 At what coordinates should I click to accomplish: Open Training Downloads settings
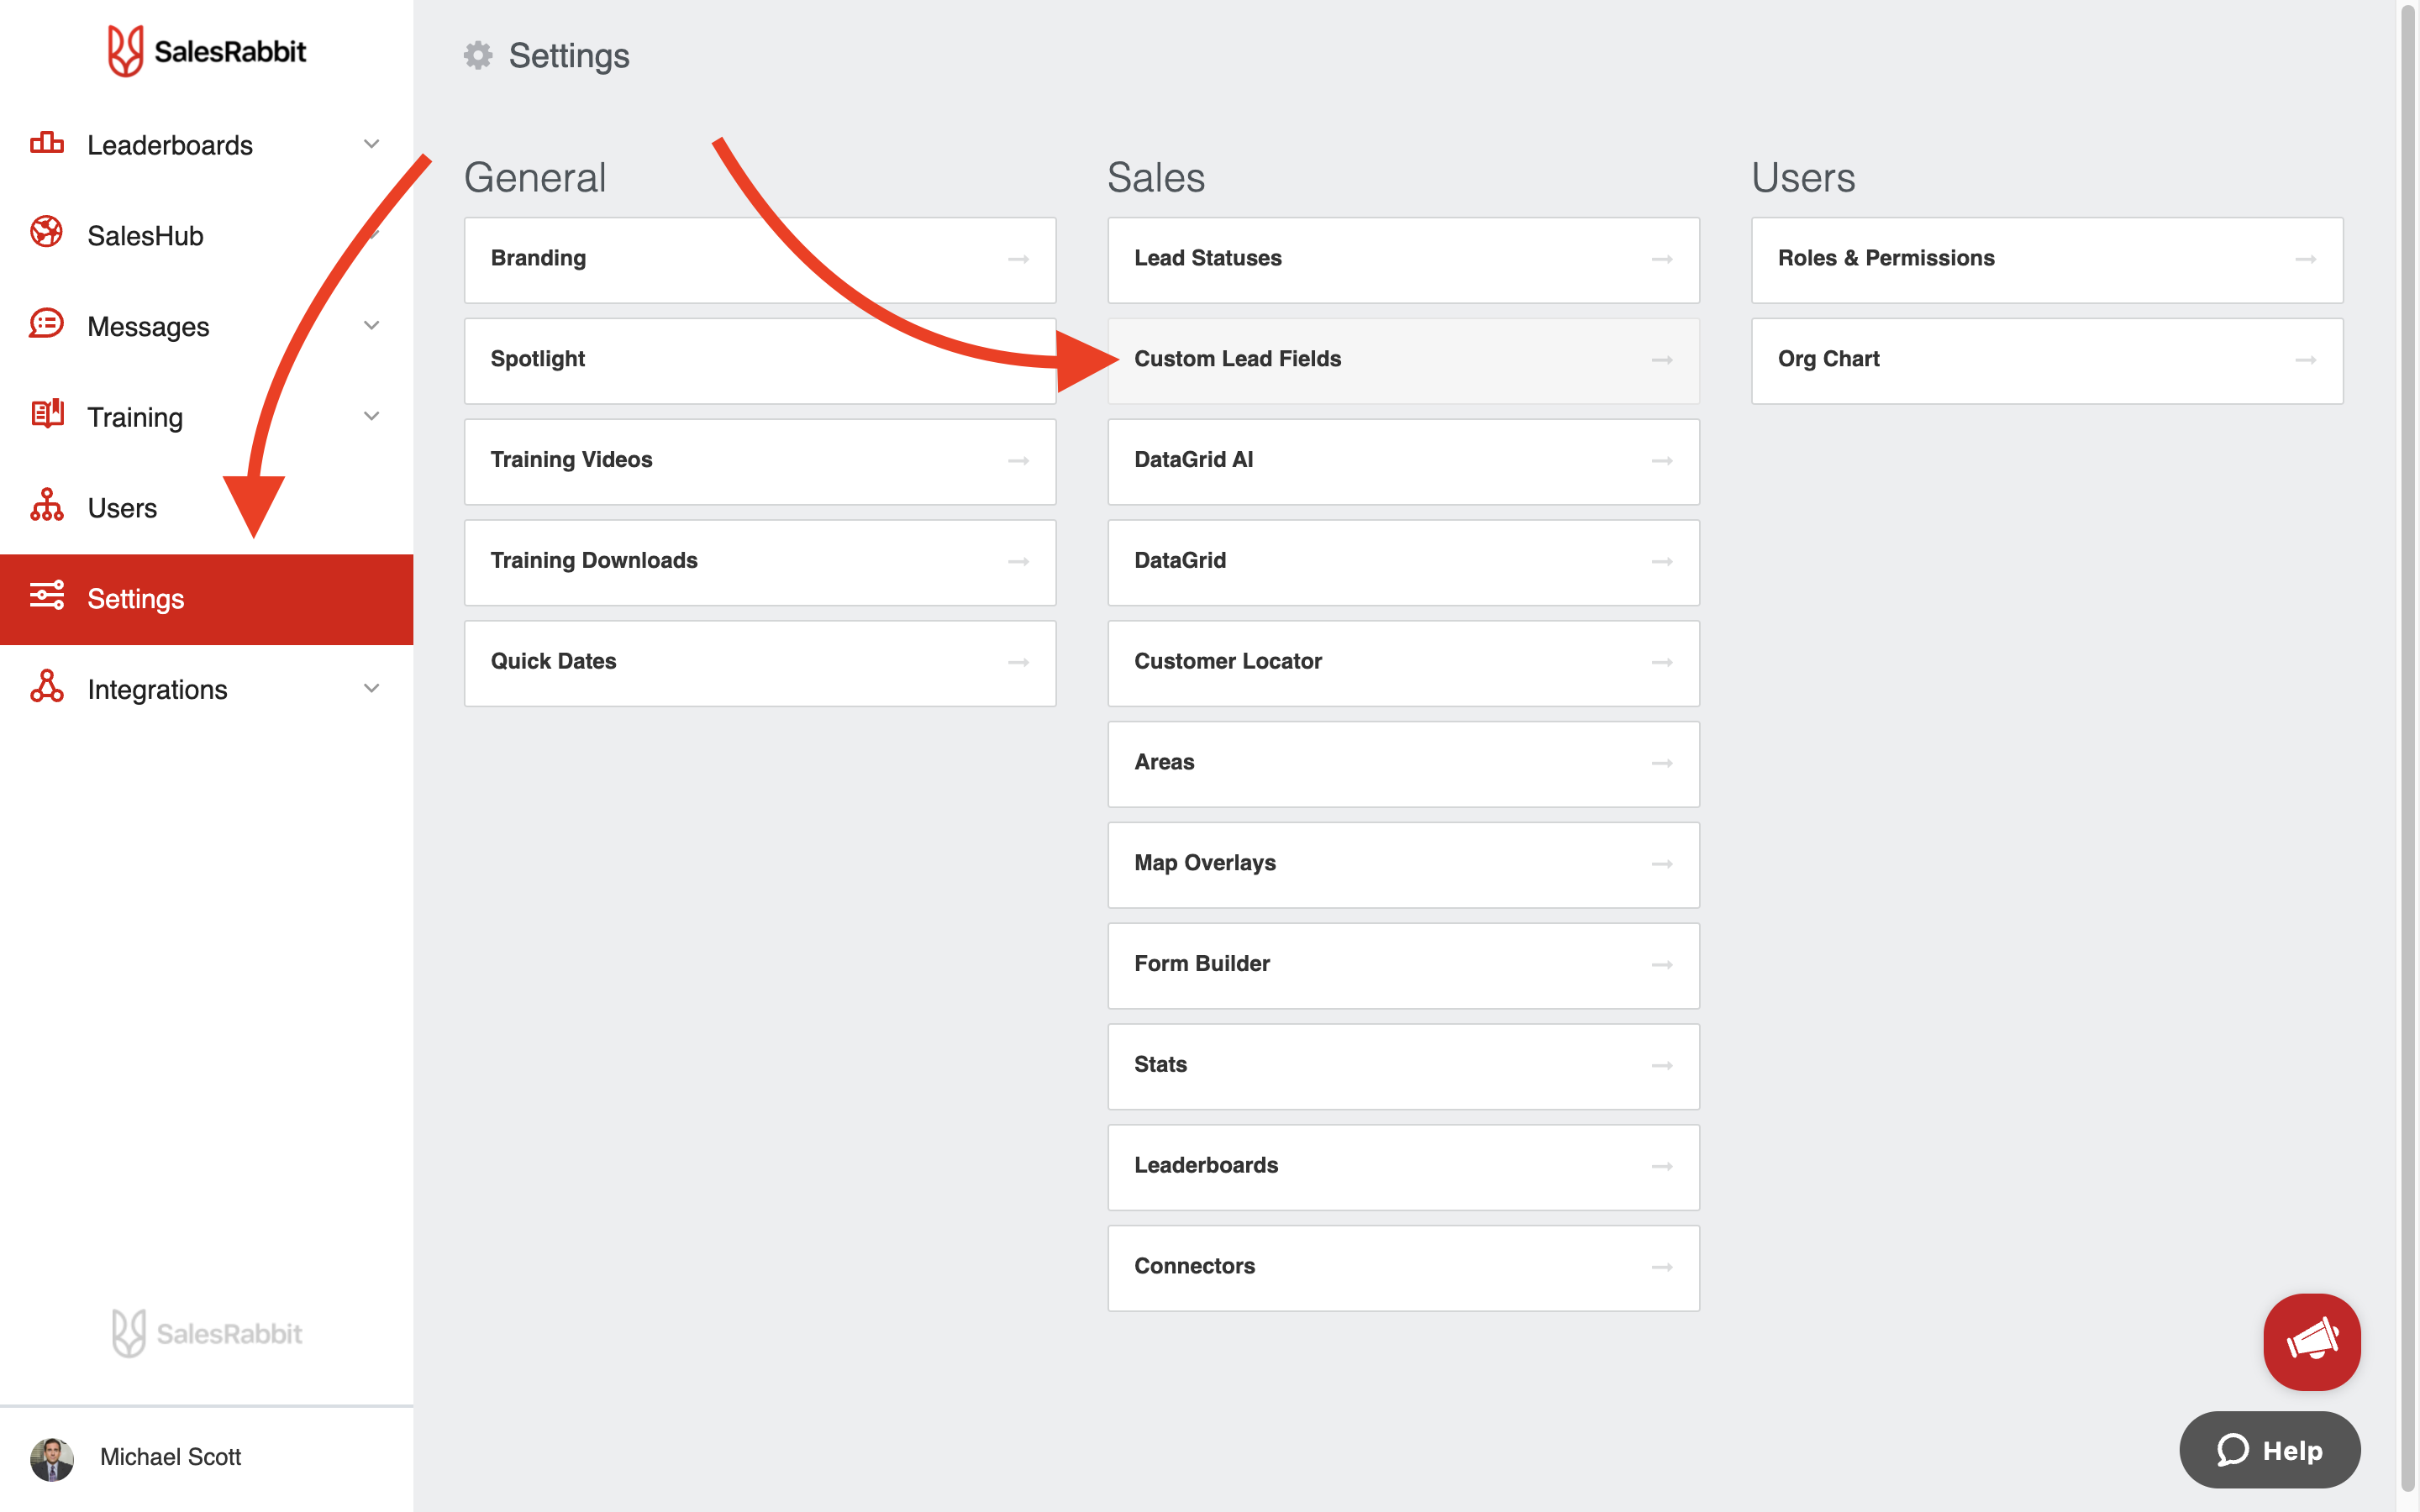(760, 562)
